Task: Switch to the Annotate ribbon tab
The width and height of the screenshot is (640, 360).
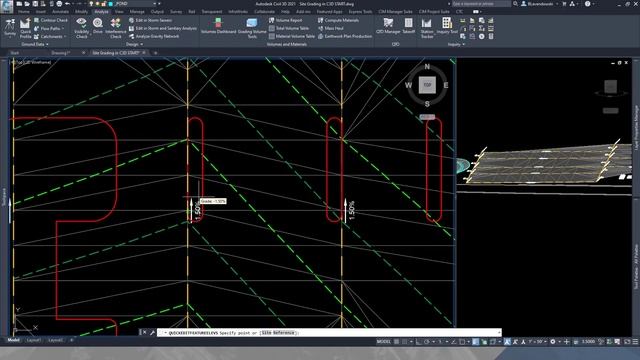Action: [60, 12]
